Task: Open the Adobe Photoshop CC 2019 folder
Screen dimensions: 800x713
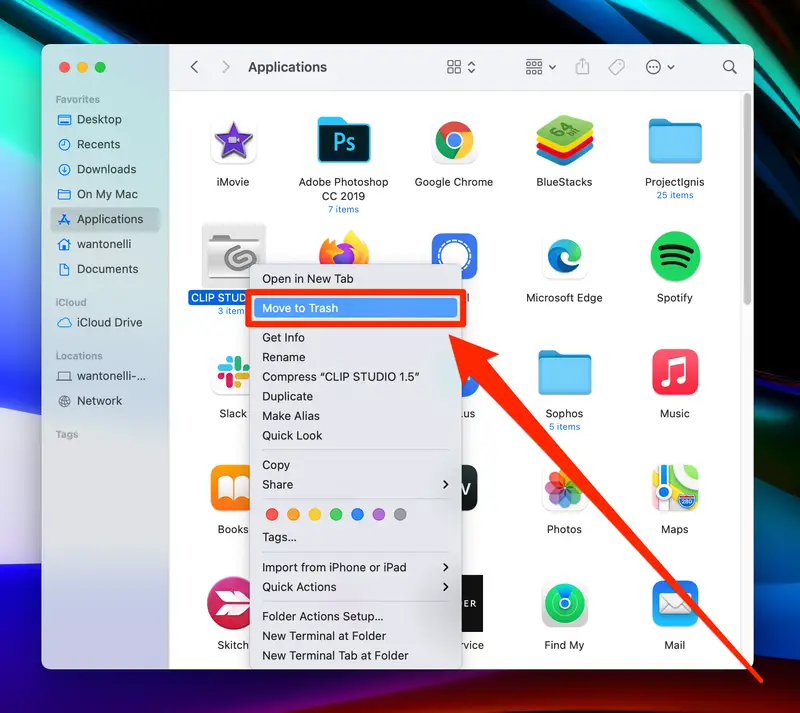Action: point(343,144)
